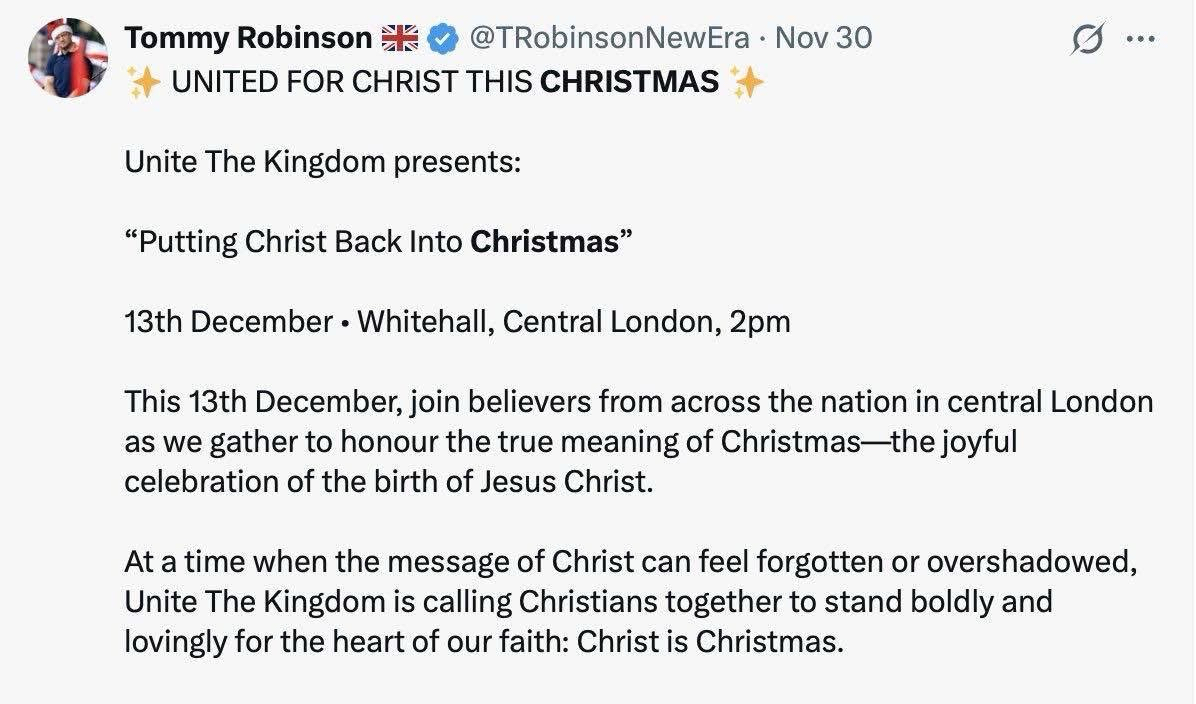
Task: Click the bold CHRISTMAS word in headline
Action: coord(629,82)
